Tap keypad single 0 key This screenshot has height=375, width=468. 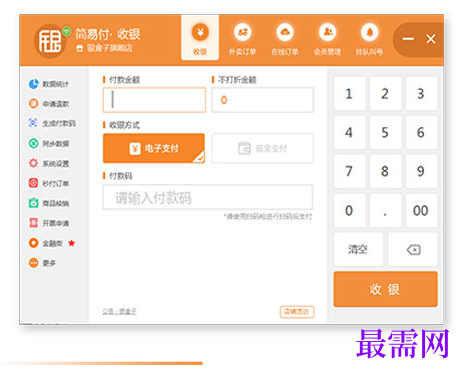pyautogui.click(x=349, y=211)
